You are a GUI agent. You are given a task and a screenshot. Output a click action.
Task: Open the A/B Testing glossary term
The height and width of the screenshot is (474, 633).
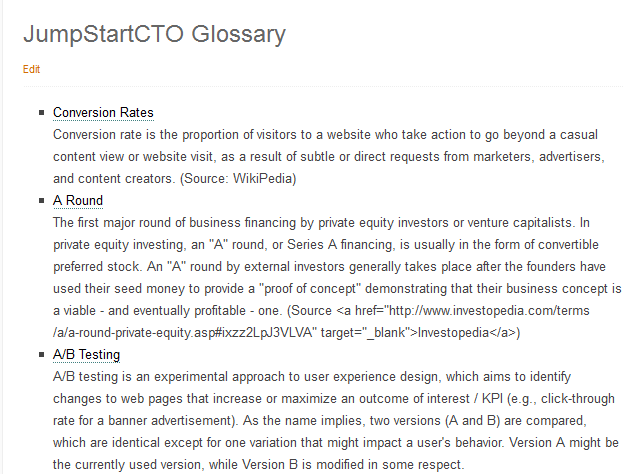86,354
